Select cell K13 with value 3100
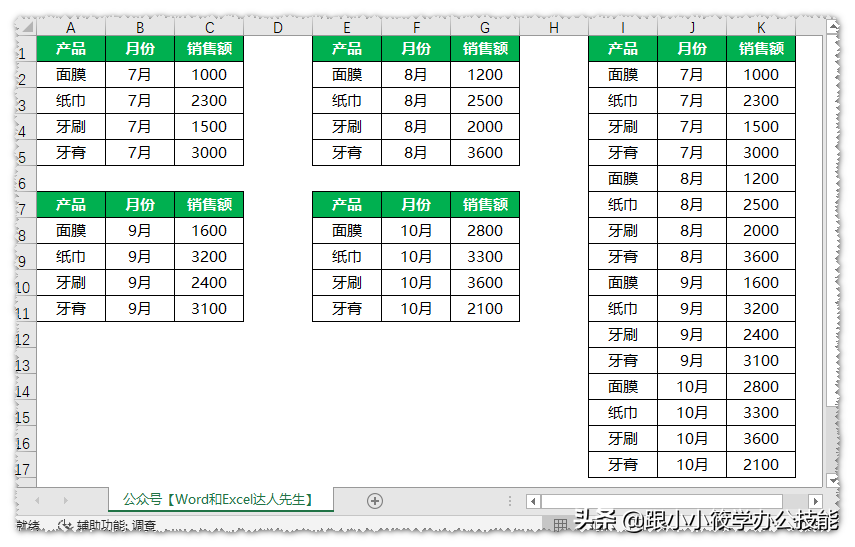Image resolution: width=855 pixels, height=547 pixels. [x=761, y=360]
